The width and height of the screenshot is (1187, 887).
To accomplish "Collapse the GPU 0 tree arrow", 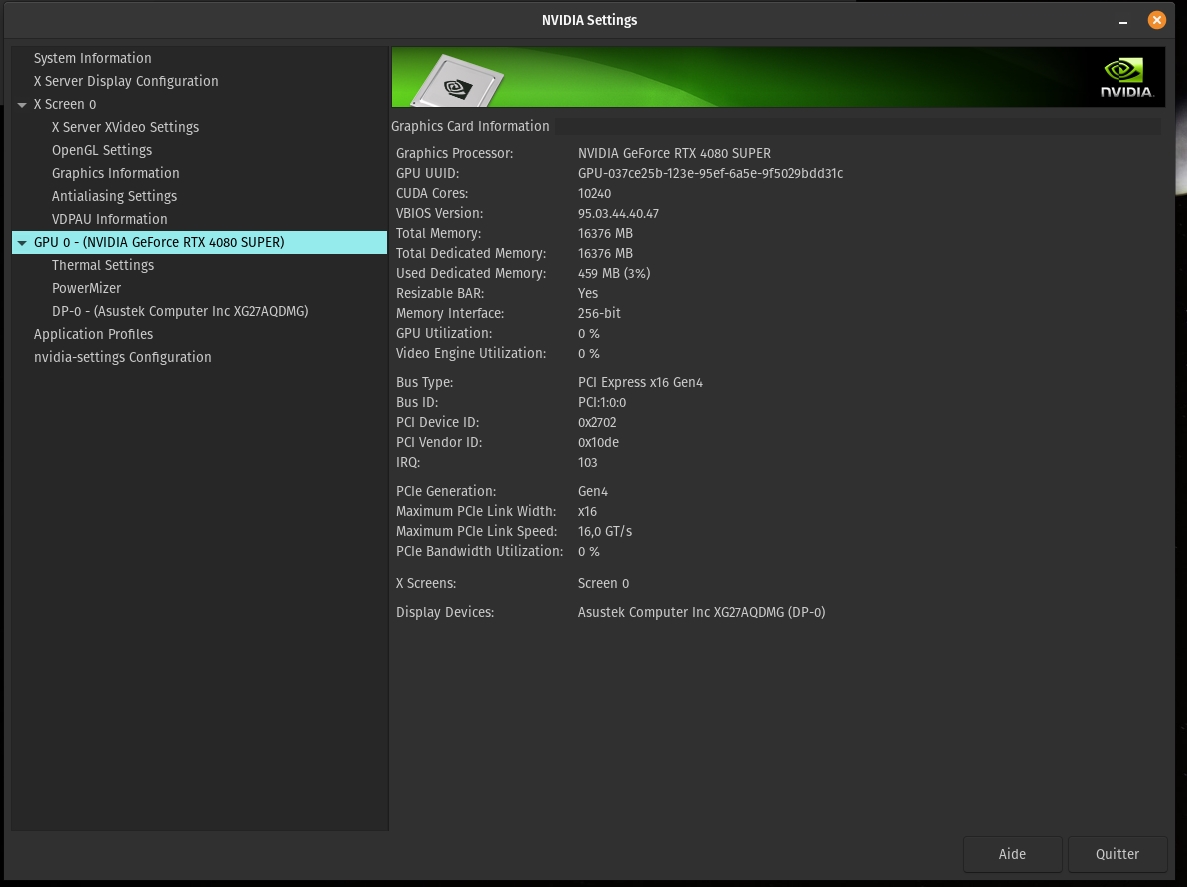I will click(x=22, y=243).
